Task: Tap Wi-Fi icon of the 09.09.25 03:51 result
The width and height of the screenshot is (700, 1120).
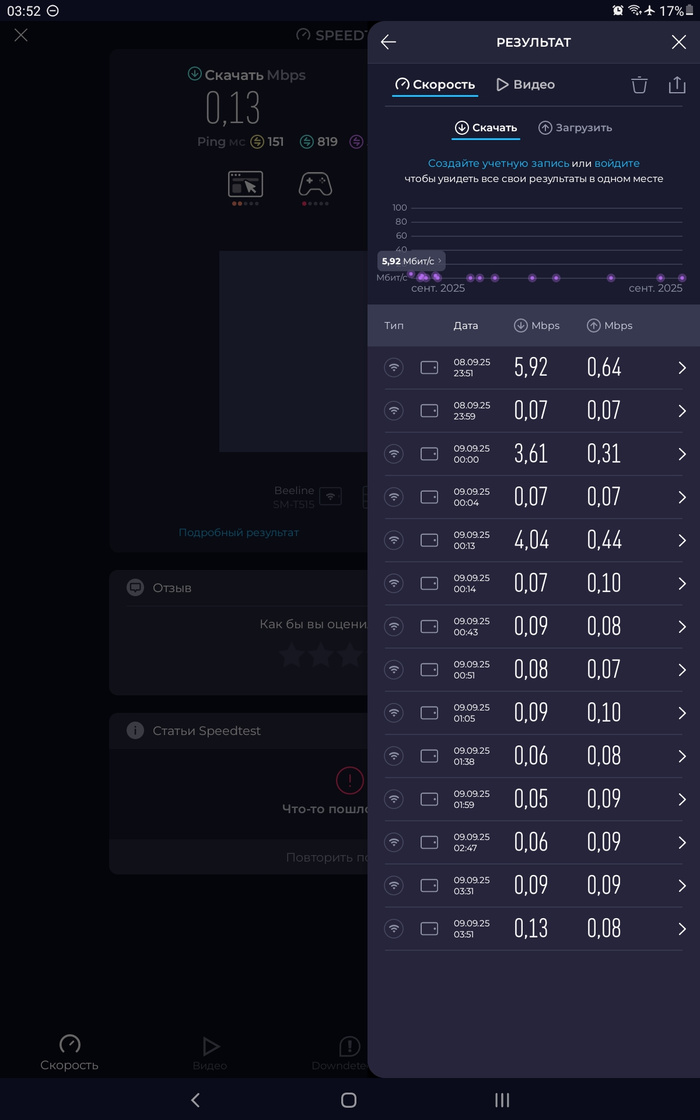Action: 394,928
